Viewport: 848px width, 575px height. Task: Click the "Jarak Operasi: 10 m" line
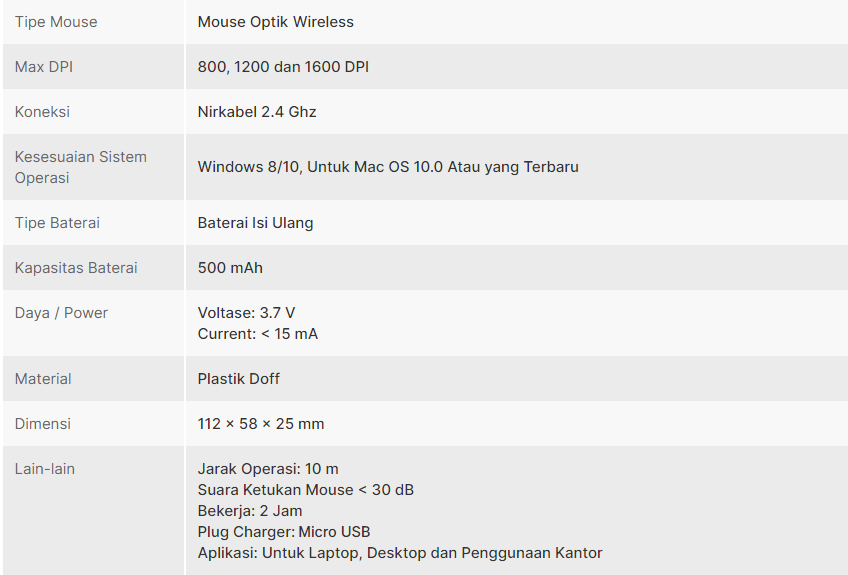click(x=268, y=469)
